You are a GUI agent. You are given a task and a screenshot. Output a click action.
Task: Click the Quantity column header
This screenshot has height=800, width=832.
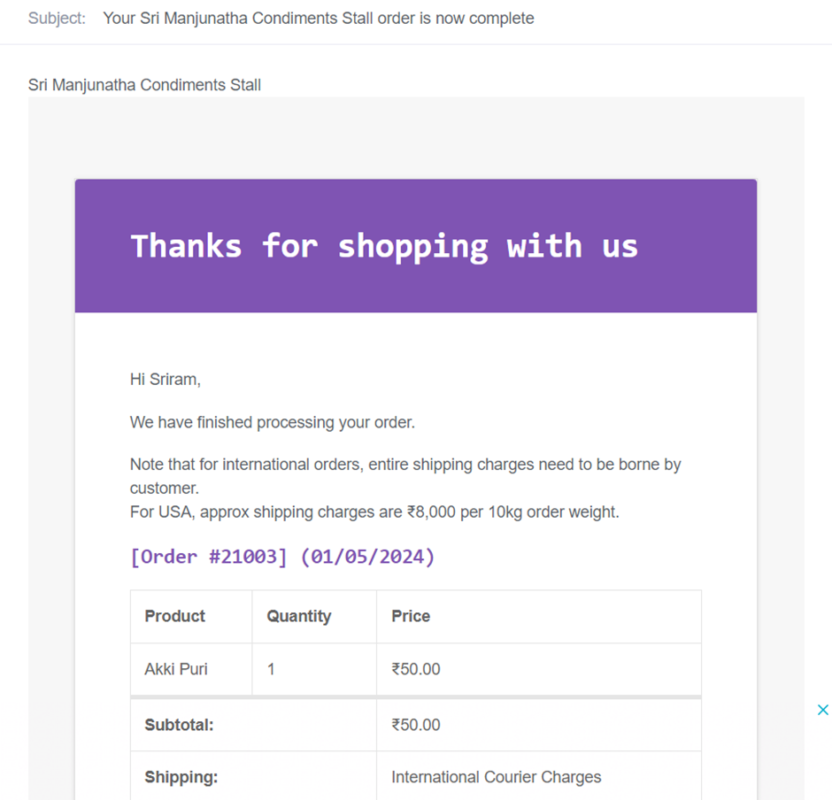pyautogui.click(x=299, y=616)
